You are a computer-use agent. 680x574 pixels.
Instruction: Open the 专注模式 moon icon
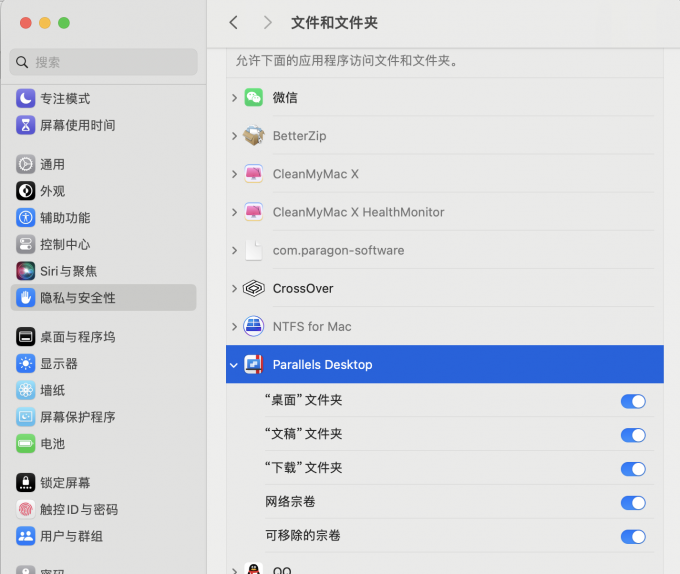26,98
